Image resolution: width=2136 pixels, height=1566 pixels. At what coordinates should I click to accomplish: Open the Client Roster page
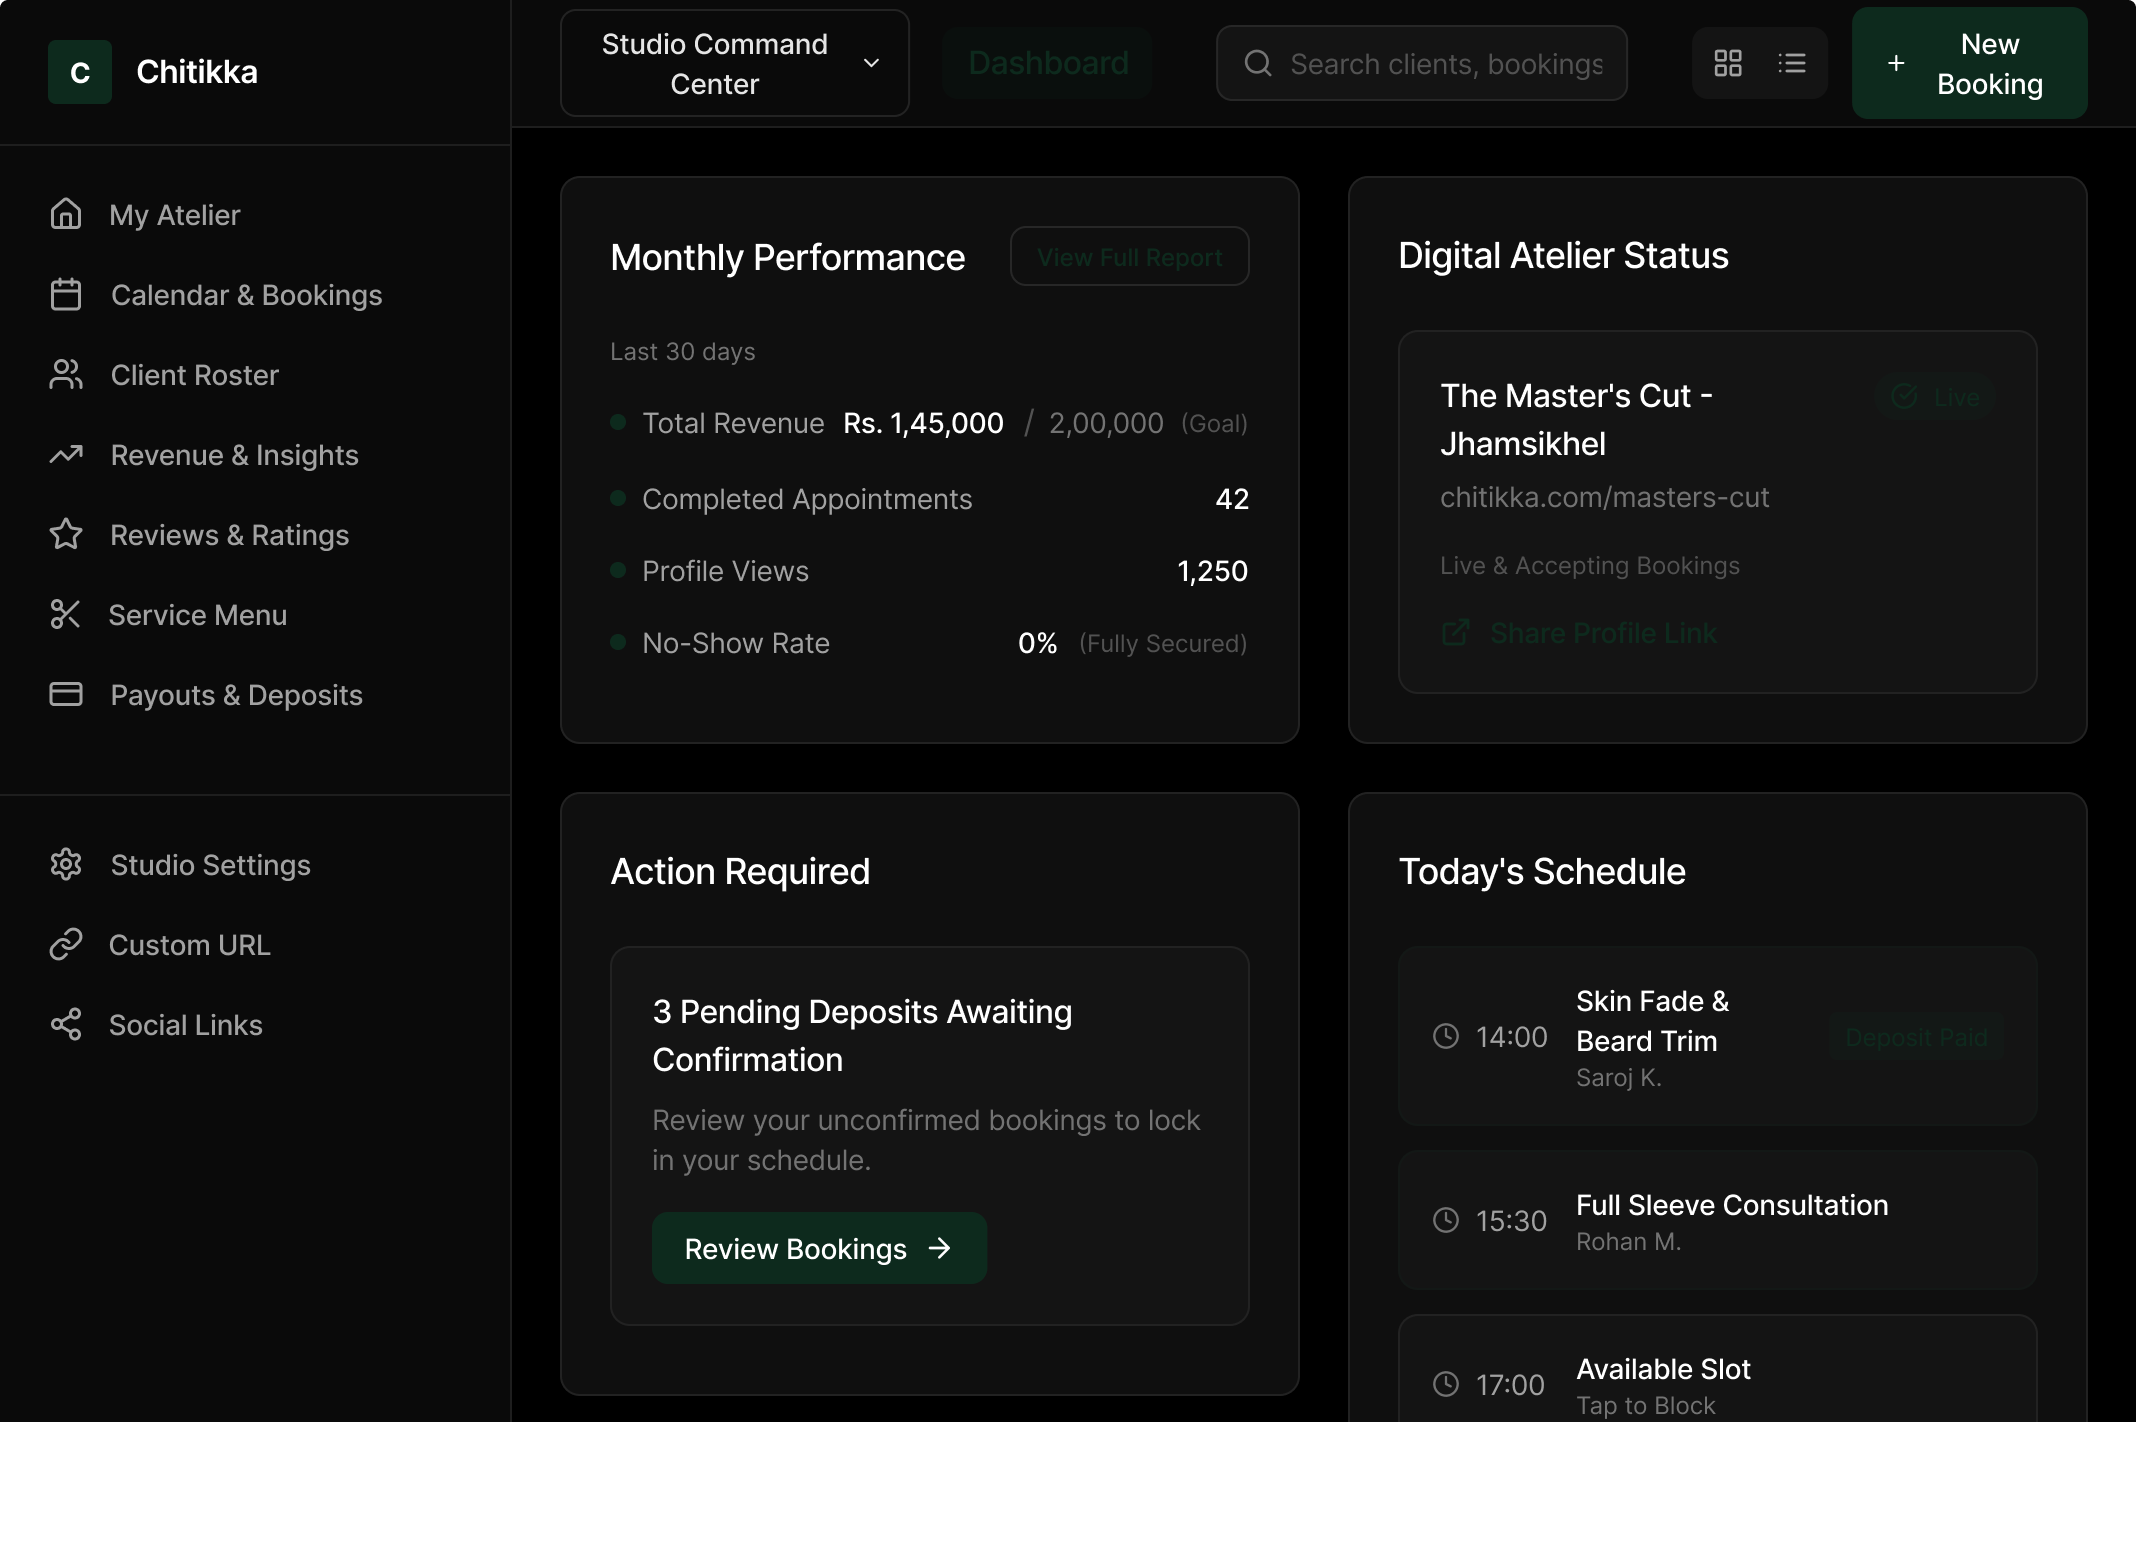[x=255, y=374]
